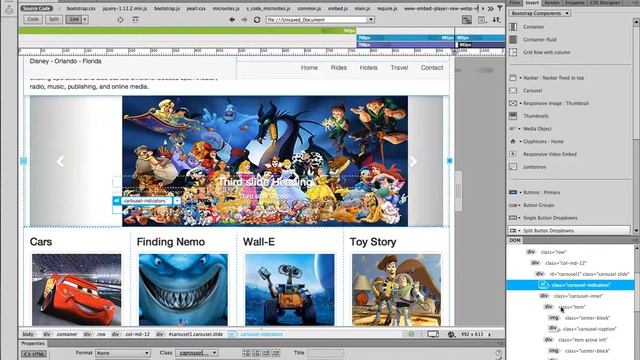Switch to the Snippets panel tab
This screenshot has height=360, width=640.
[x=574, y=2]
